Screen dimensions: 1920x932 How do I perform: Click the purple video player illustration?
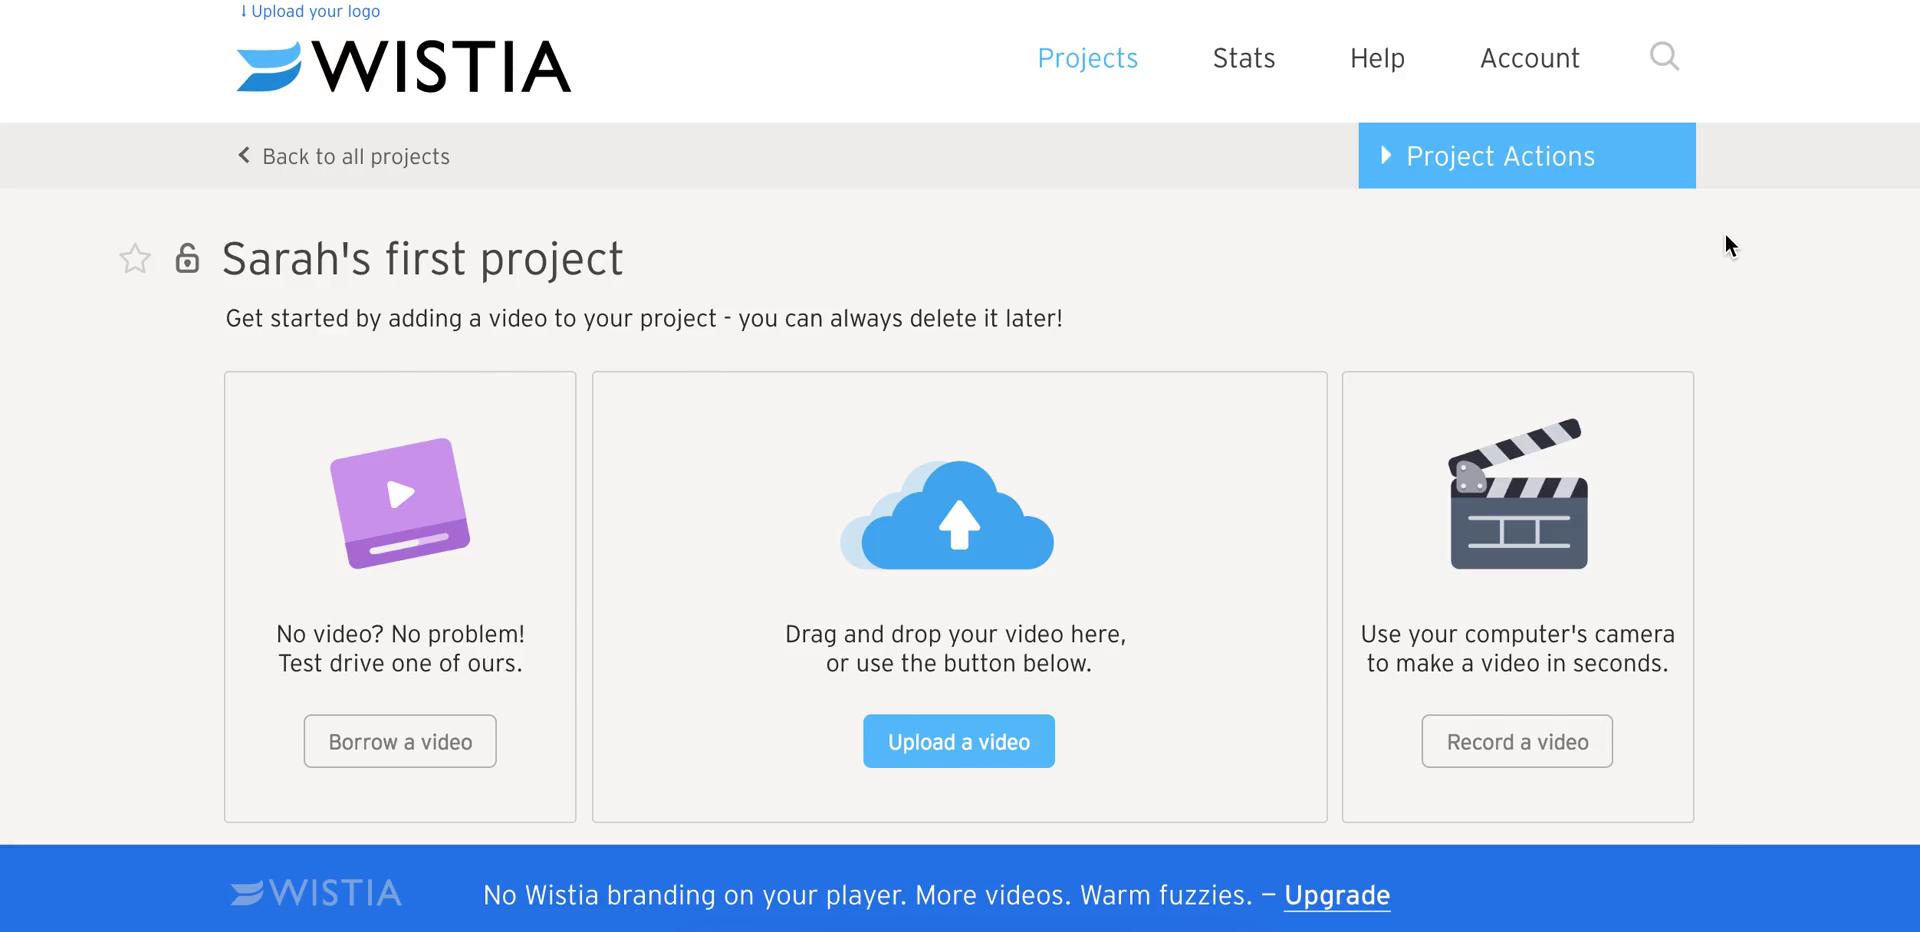400,503
